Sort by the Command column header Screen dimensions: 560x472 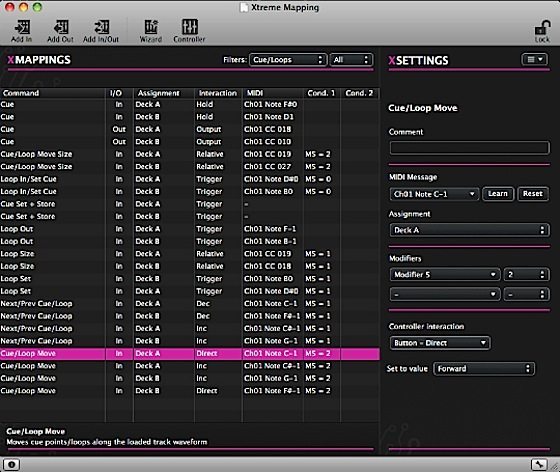tap(52, 93)
